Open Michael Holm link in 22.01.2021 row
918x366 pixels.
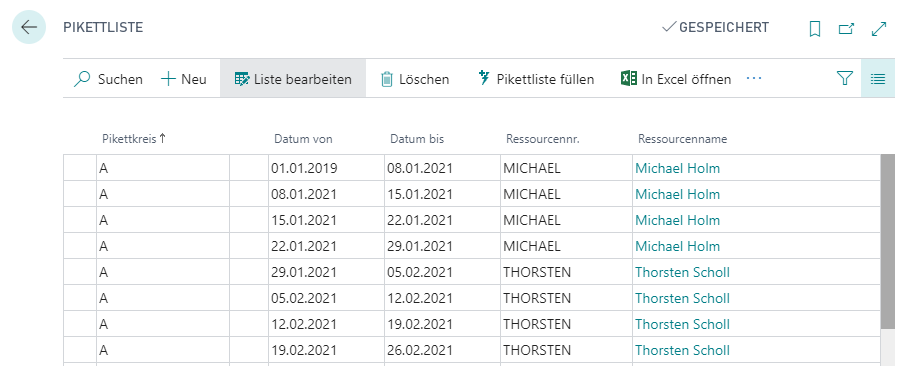click(677, 247)
